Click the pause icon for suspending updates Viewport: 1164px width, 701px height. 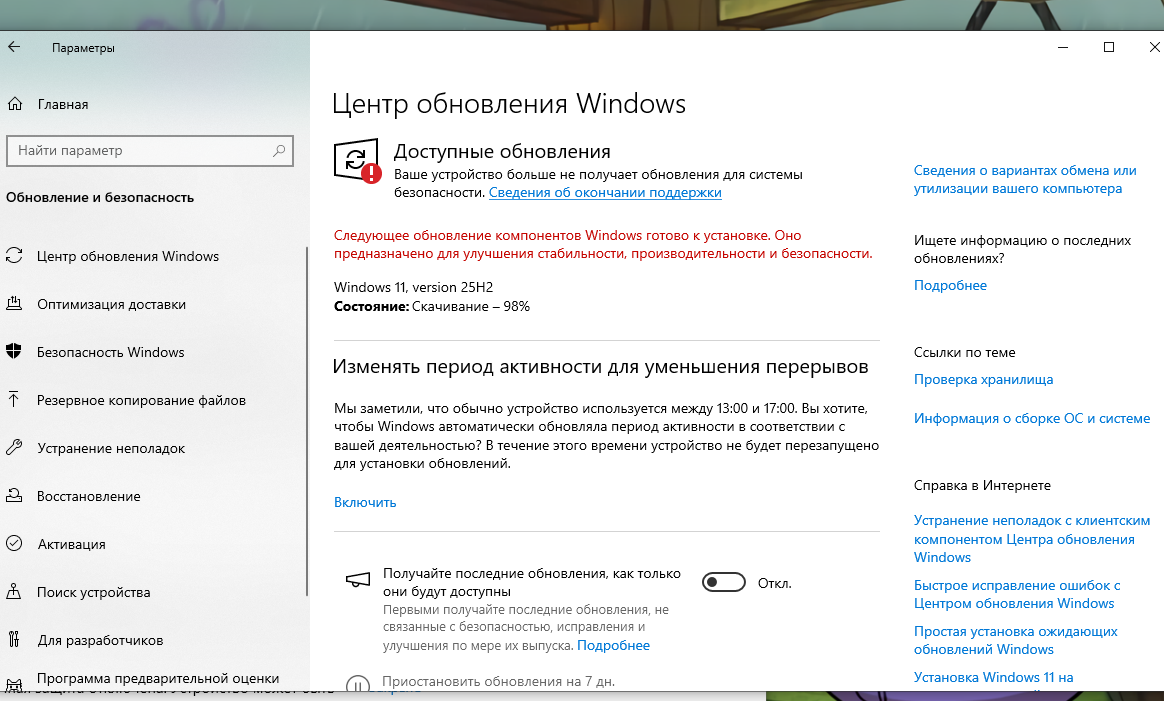(x=358, y=685)
